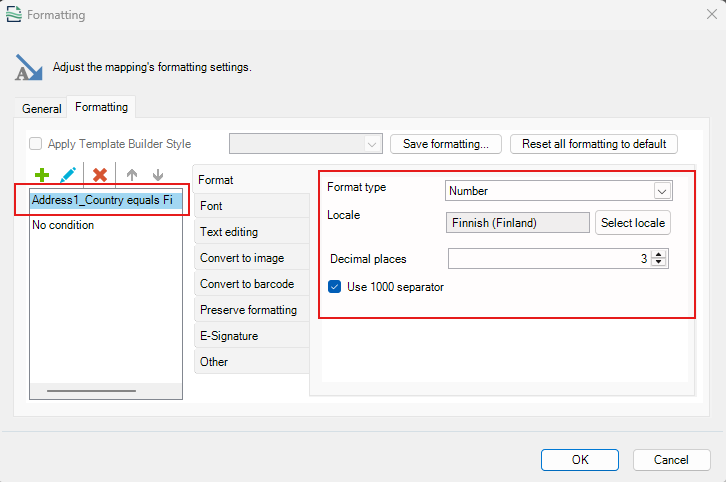The image size is (726, 482).
Task: Click the condition list horizontal scrollbar
Action: click(91, 391)
